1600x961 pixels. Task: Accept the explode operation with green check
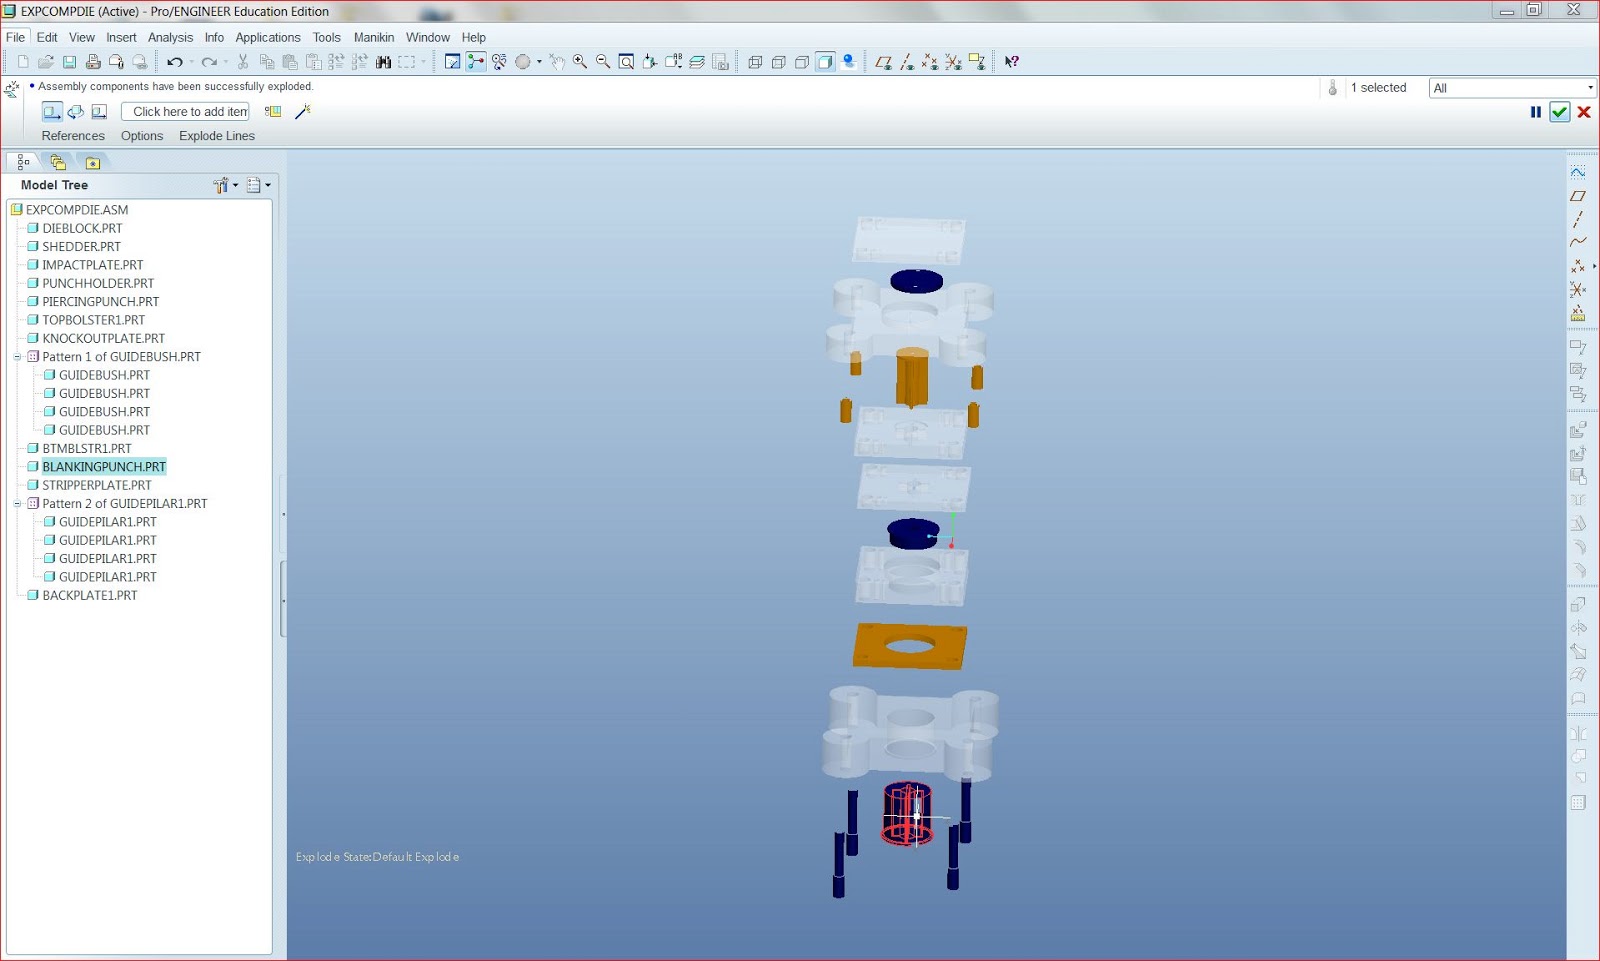pos(1560,112)
